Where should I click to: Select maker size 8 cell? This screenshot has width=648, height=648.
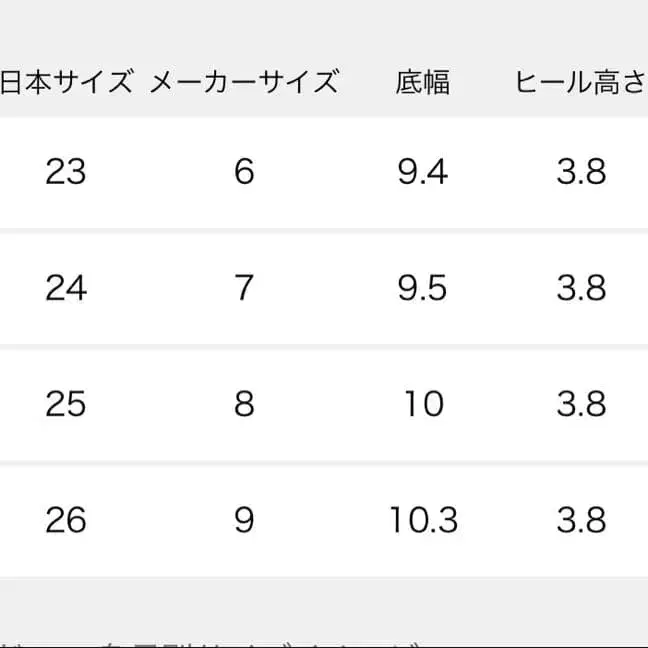pyautogui.click(x=244, y=405)
